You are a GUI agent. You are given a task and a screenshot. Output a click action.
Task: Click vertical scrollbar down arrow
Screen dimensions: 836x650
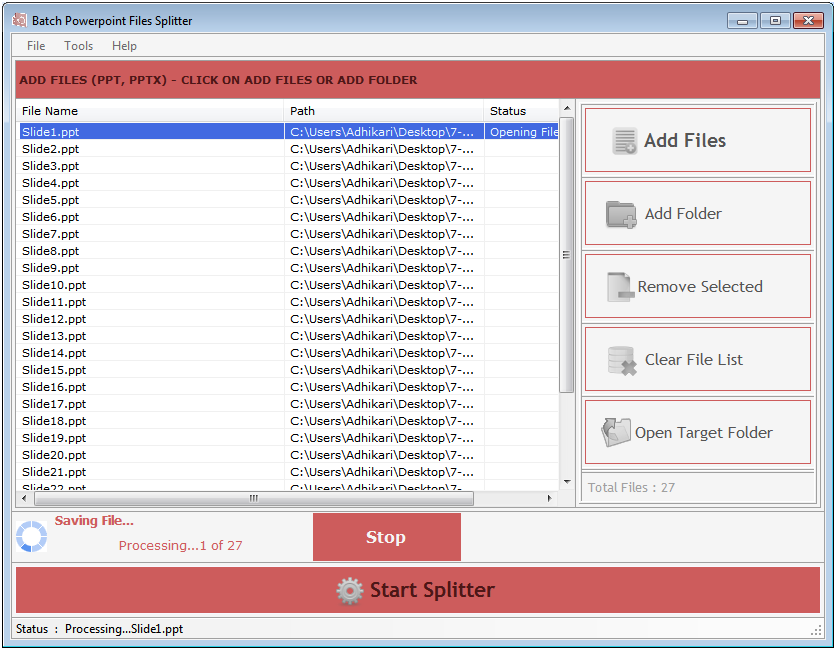pyautogui.click(x=567, y=482)
